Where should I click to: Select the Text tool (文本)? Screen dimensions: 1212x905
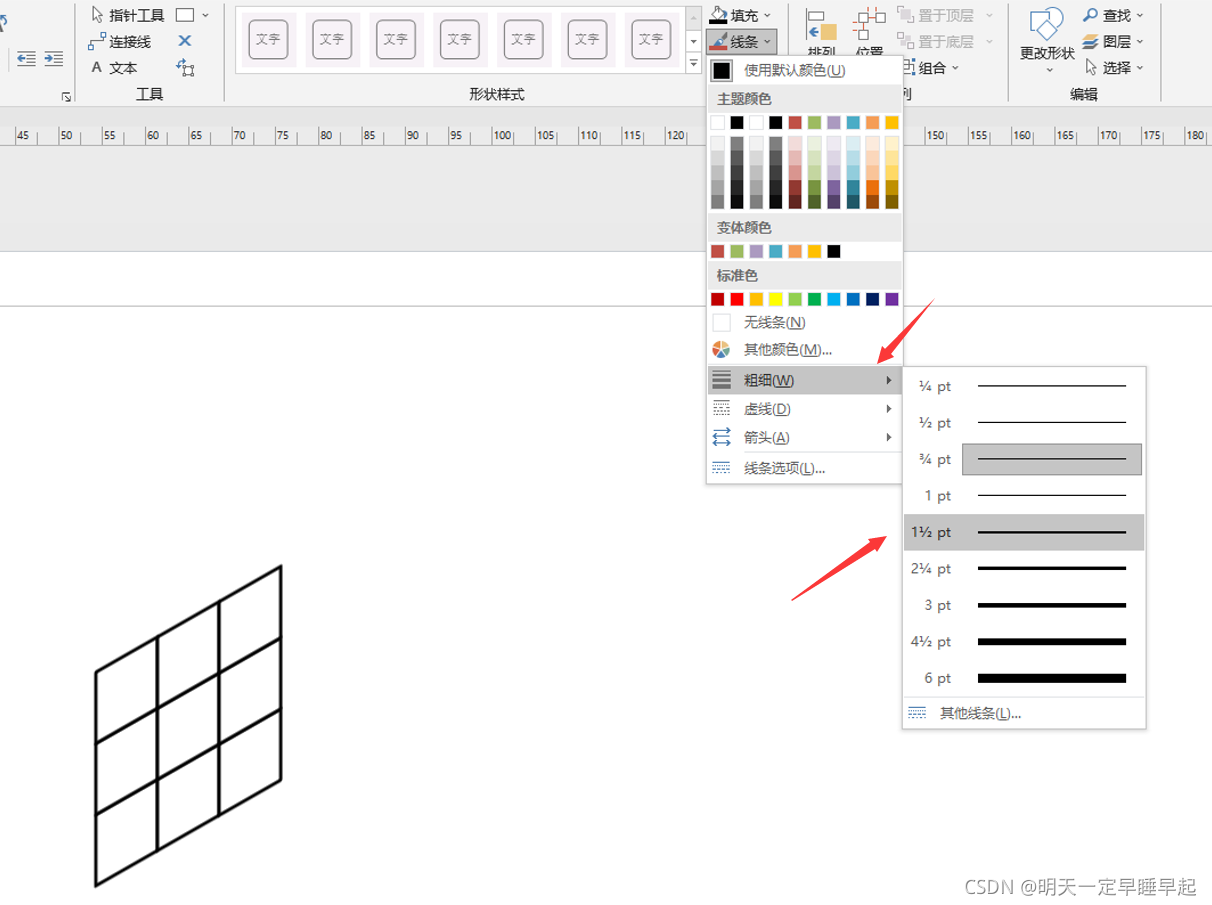coord(114,67)
